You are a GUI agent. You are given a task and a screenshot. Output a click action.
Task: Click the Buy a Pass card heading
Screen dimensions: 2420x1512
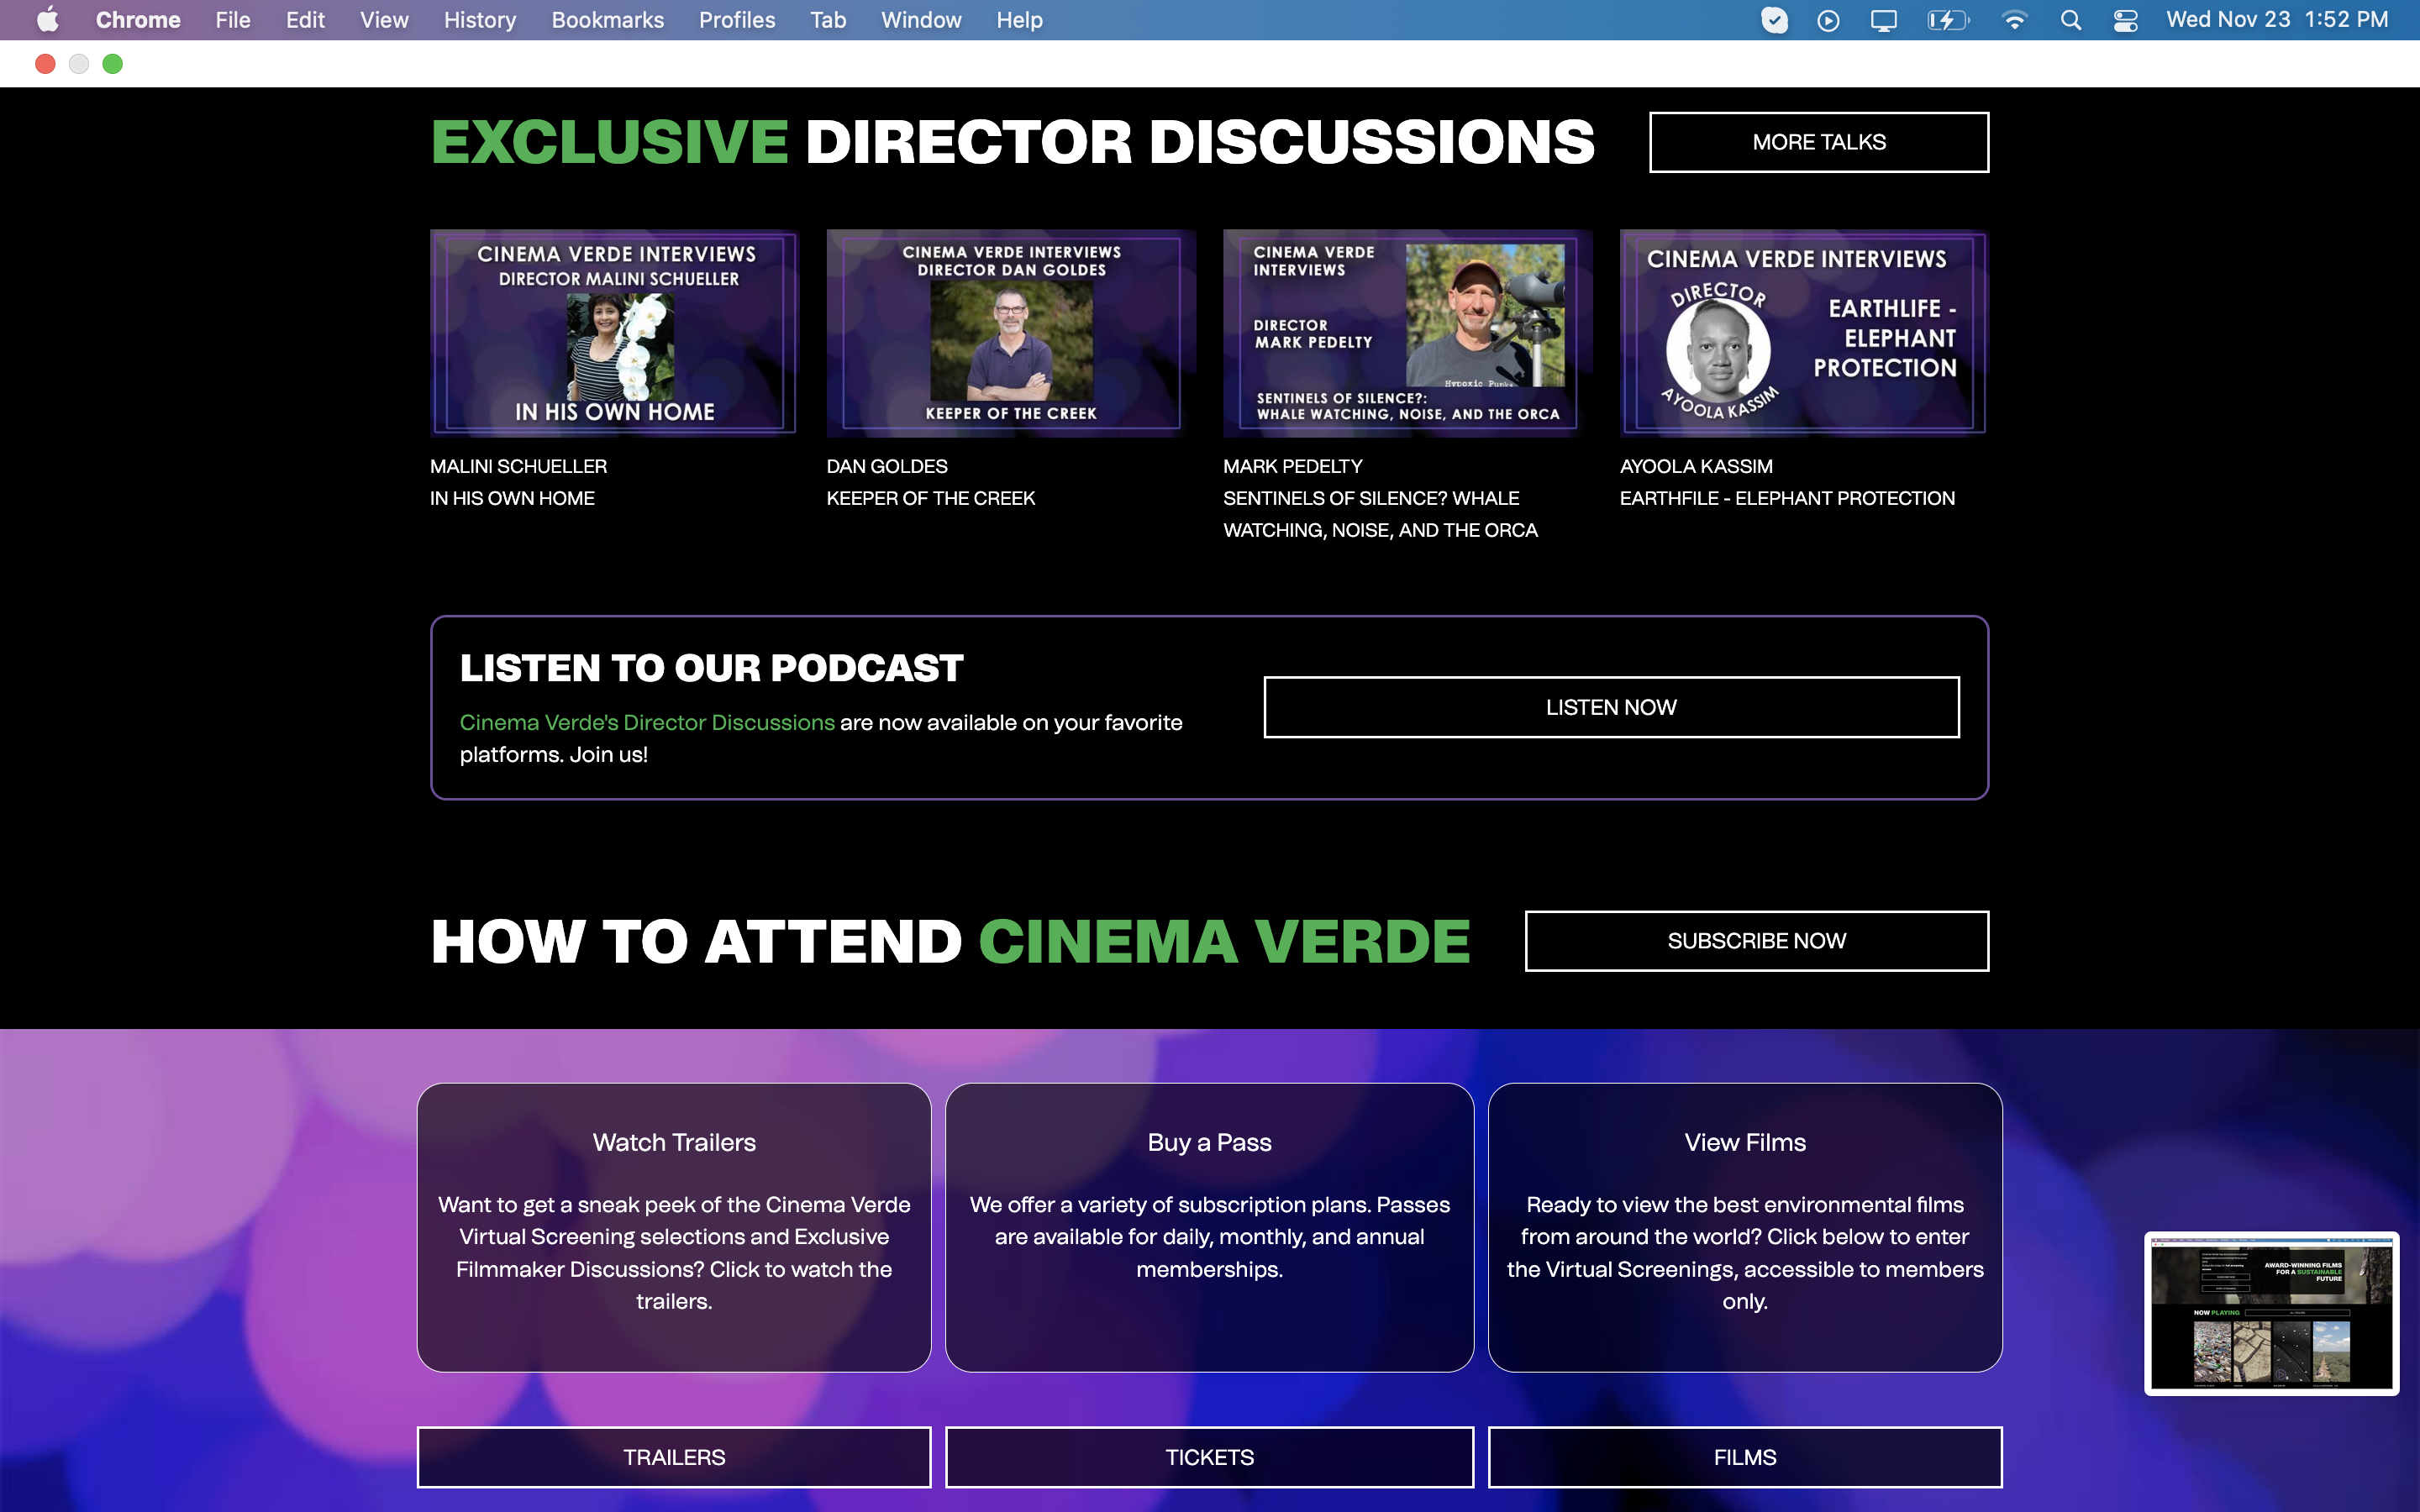tap(1209, 1142)
